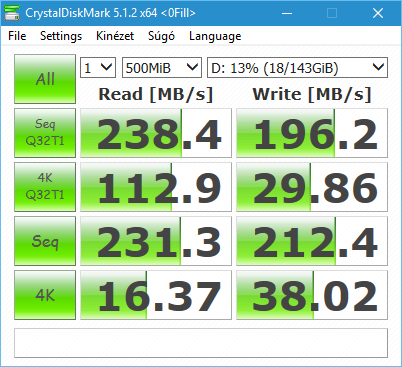Click the CrystalDiskMark title bar app icon

12,13
